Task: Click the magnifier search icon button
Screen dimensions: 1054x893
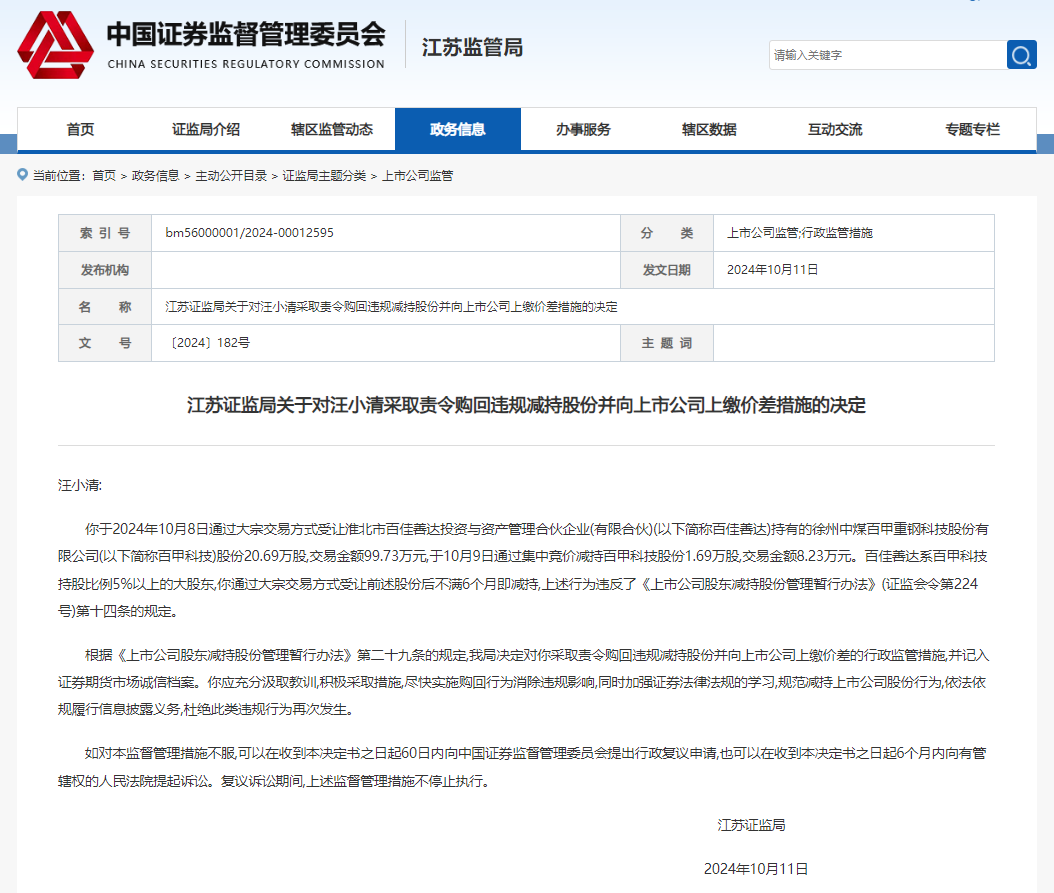Action: [x=1021, y=55]
